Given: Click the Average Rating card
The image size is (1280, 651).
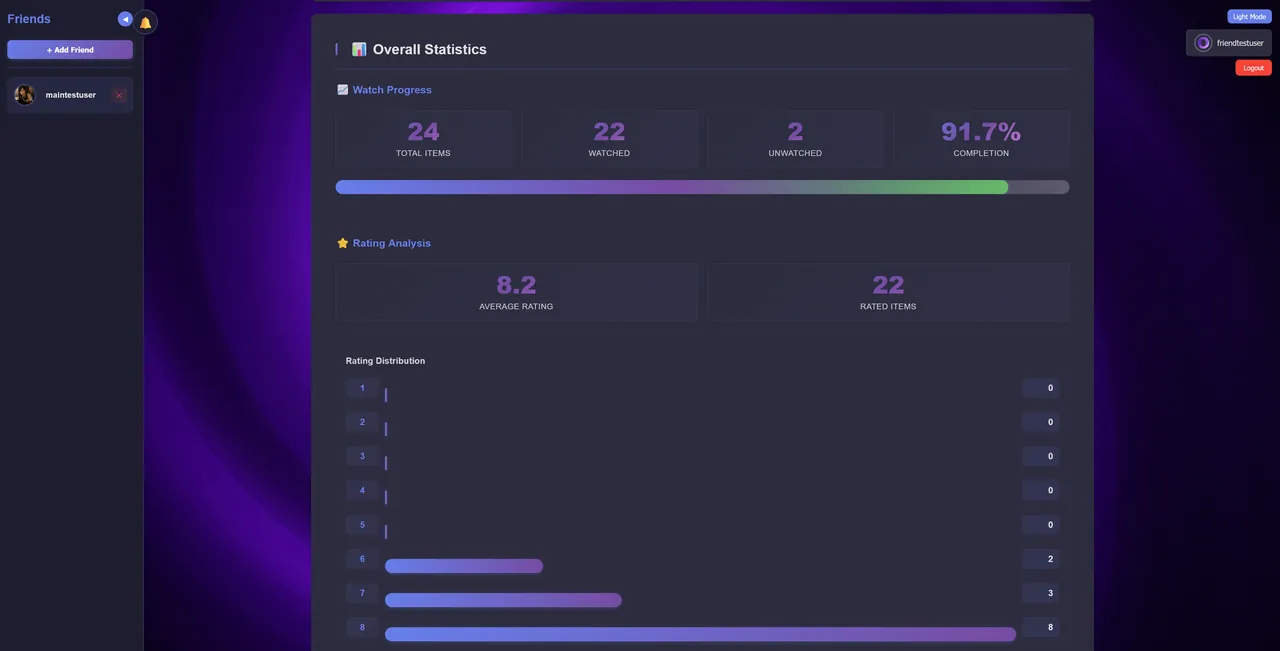Looking at the screenshot, I should (x=516, y=292).
